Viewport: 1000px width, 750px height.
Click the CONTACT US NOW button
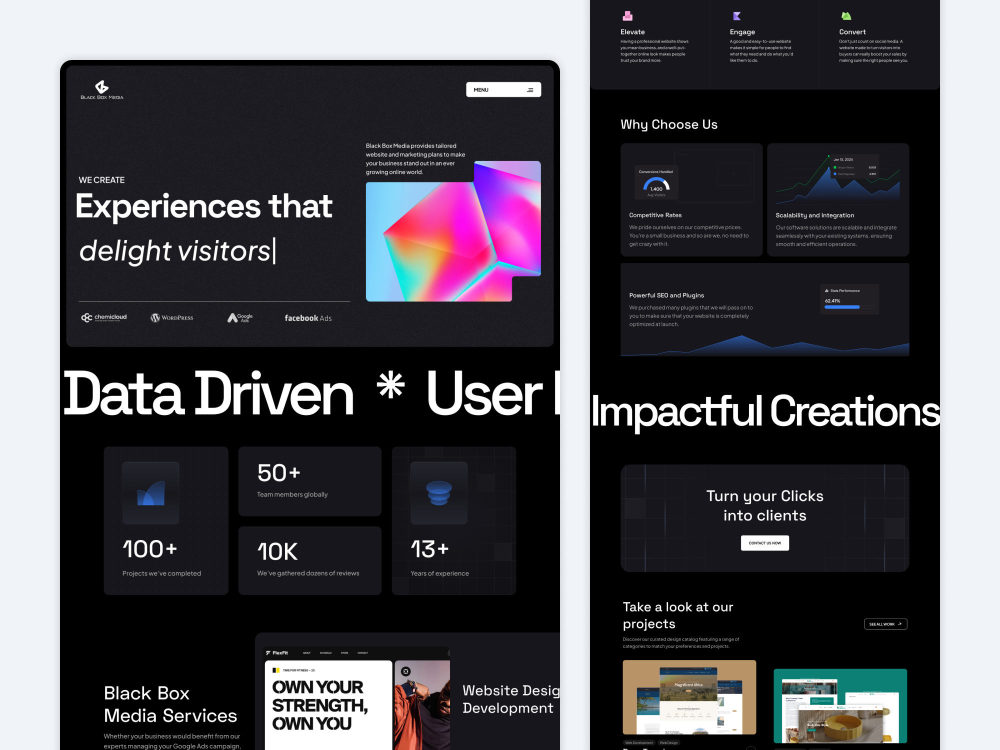pyautogui.click(x=765, y=543)
